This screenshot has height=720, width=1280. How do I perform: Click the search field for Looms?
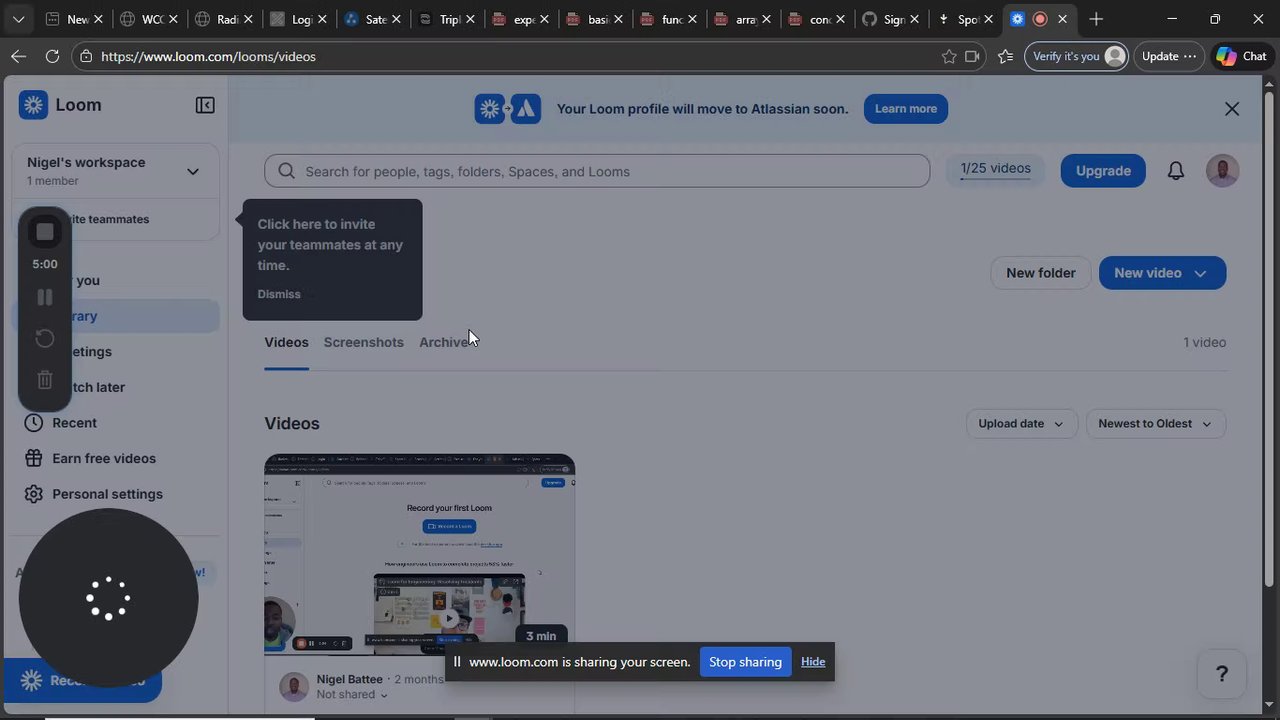click(x=597, y=171)
